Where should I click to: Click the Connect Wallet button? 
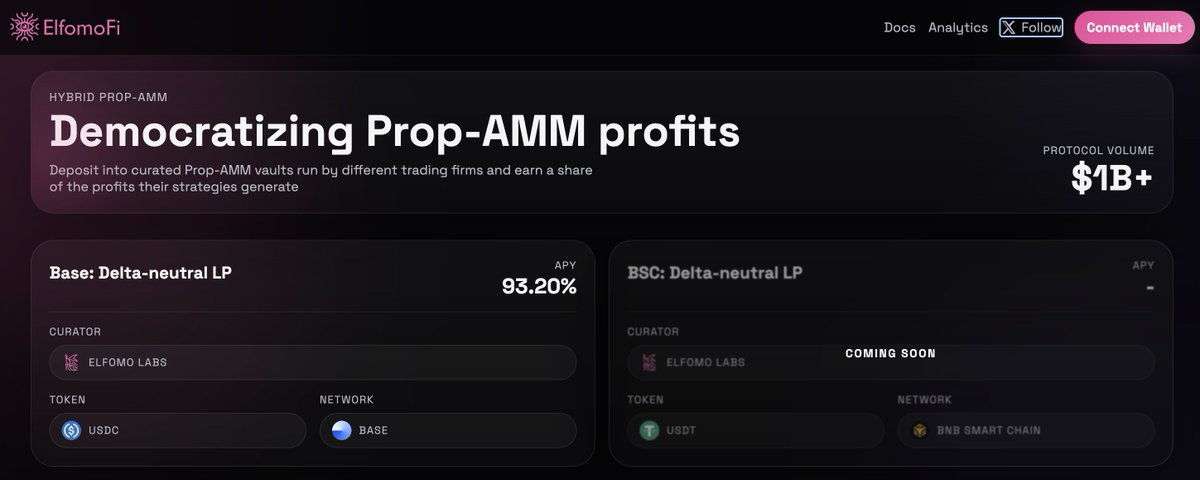coord(1134,28)
